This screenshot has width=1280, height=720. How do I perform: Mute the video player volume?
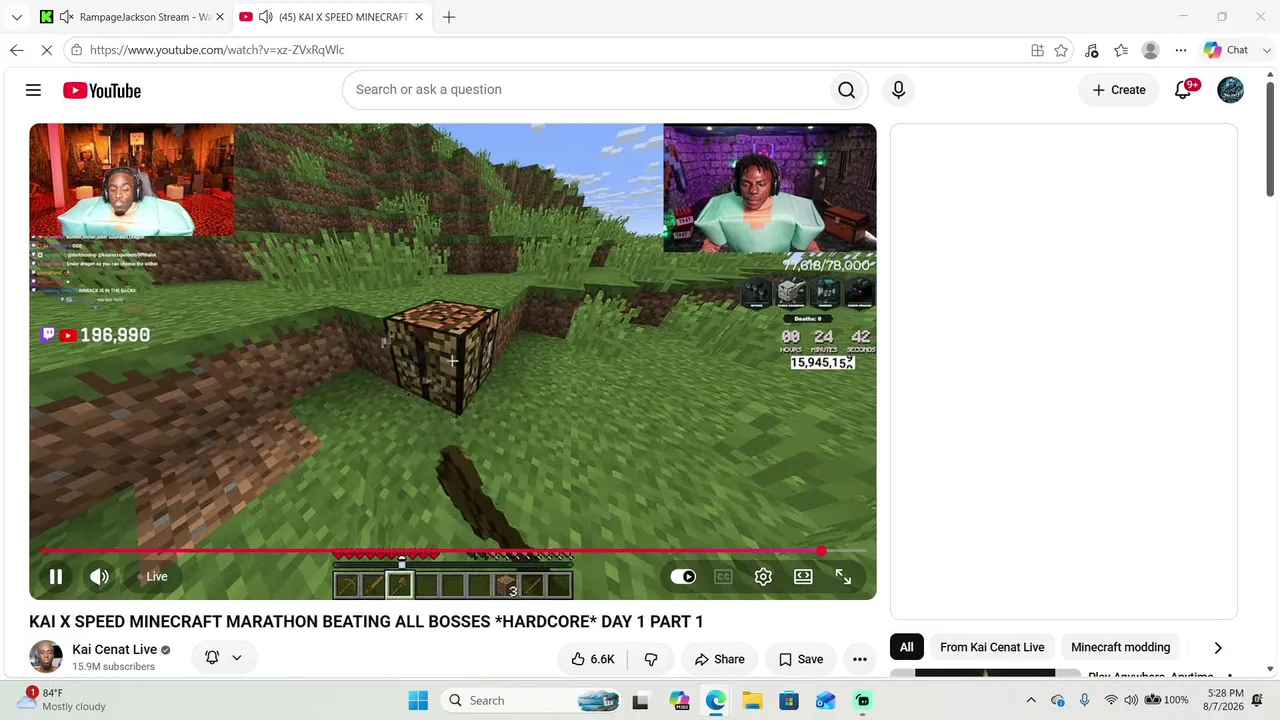pyautogui.click(x=99, y=577)
